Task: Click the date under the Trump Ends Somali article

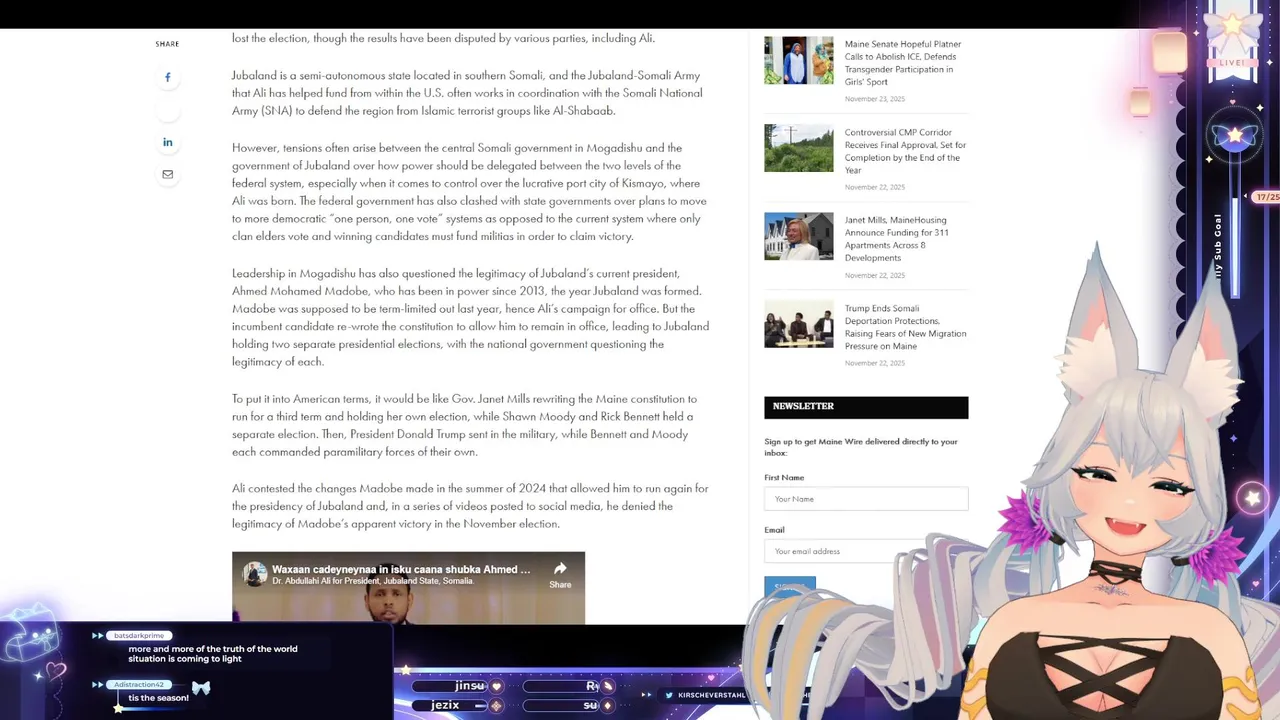Action: click(874, 363)
